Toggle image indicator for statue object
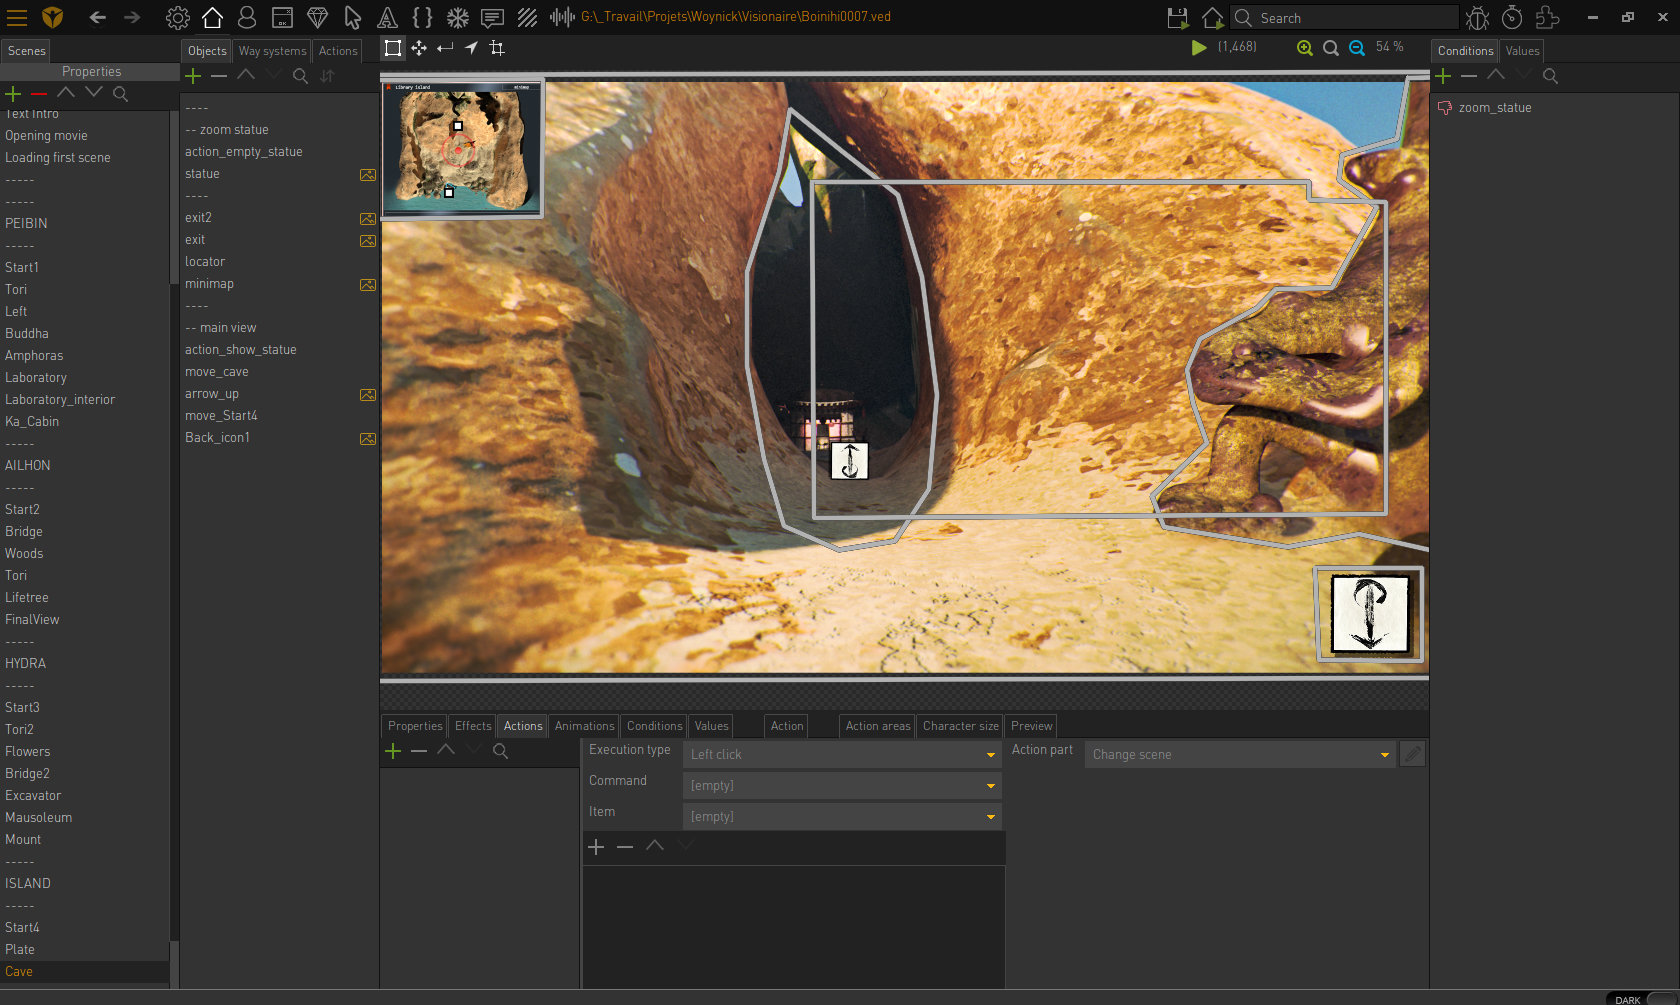Image resolution: width=1680 pixels, height=1005 pixels. click(368, 175)
